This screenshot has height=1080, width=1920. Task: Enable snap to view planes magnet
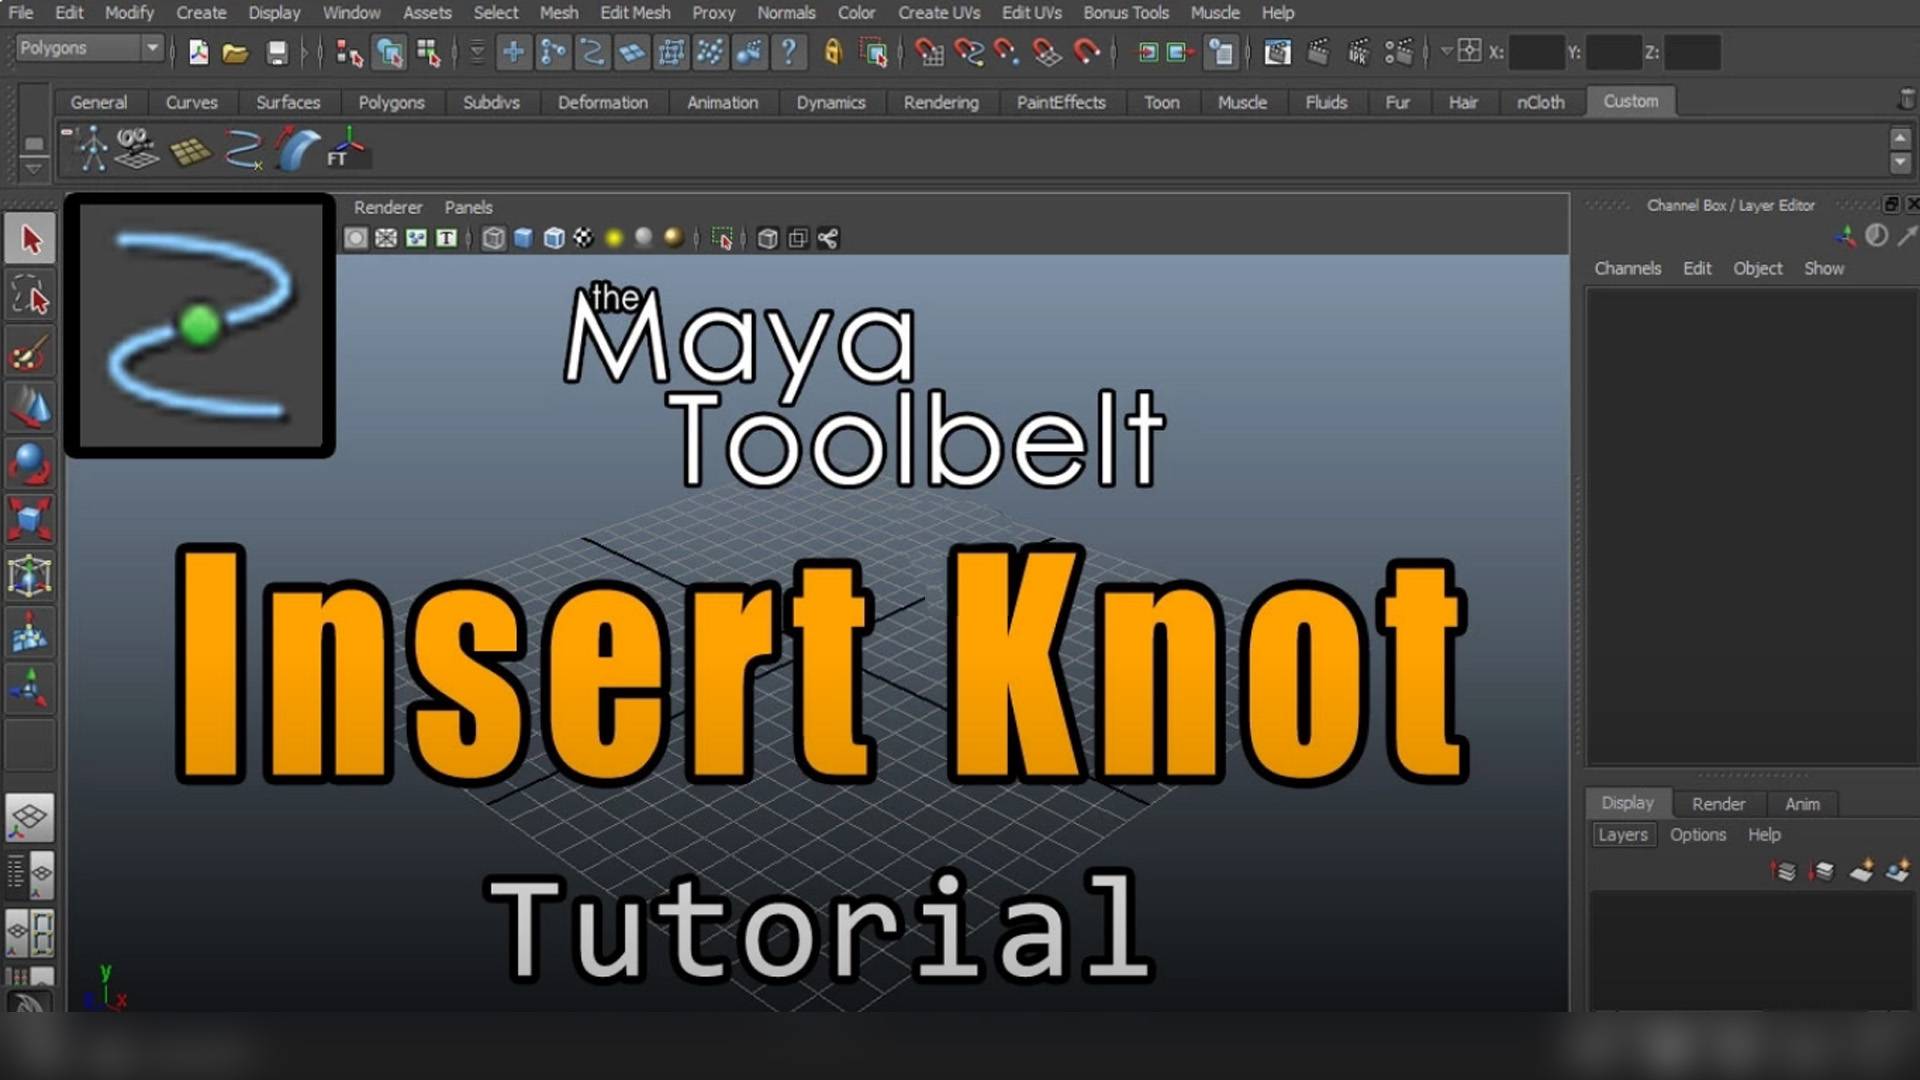click(x=1046, y=52)
